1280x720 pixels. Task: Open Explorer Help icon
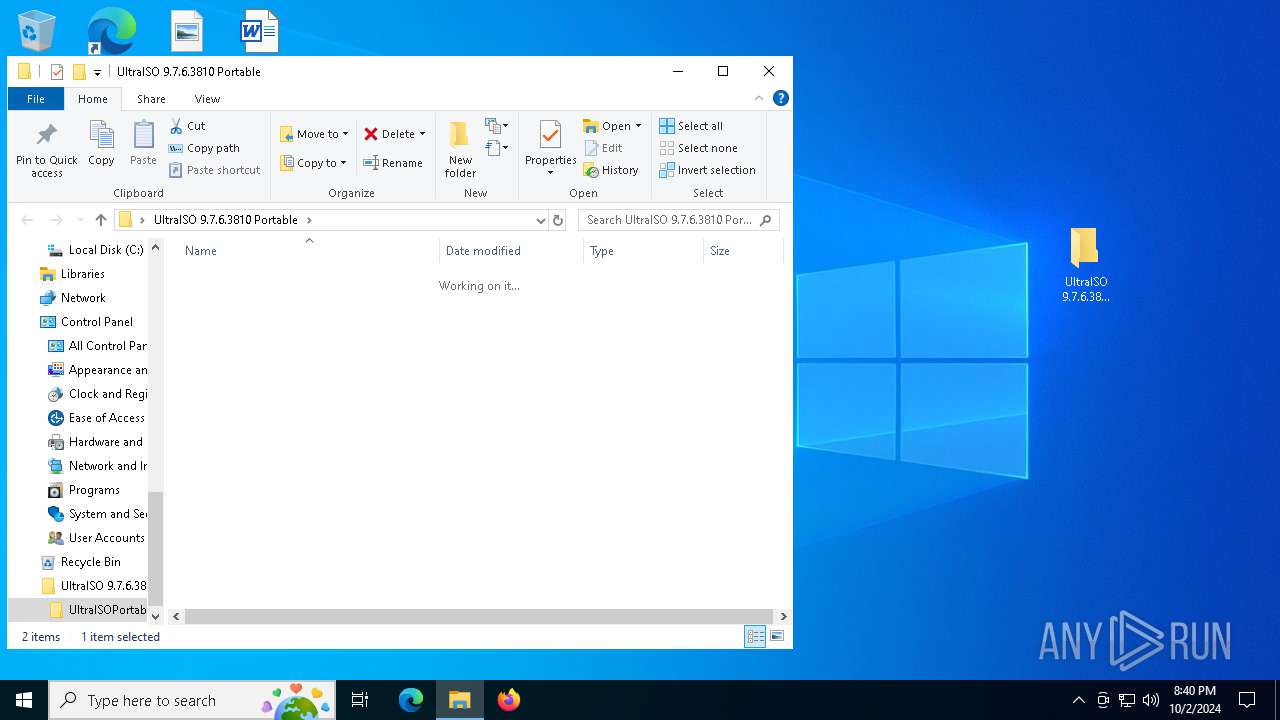[x=781, y=98]
